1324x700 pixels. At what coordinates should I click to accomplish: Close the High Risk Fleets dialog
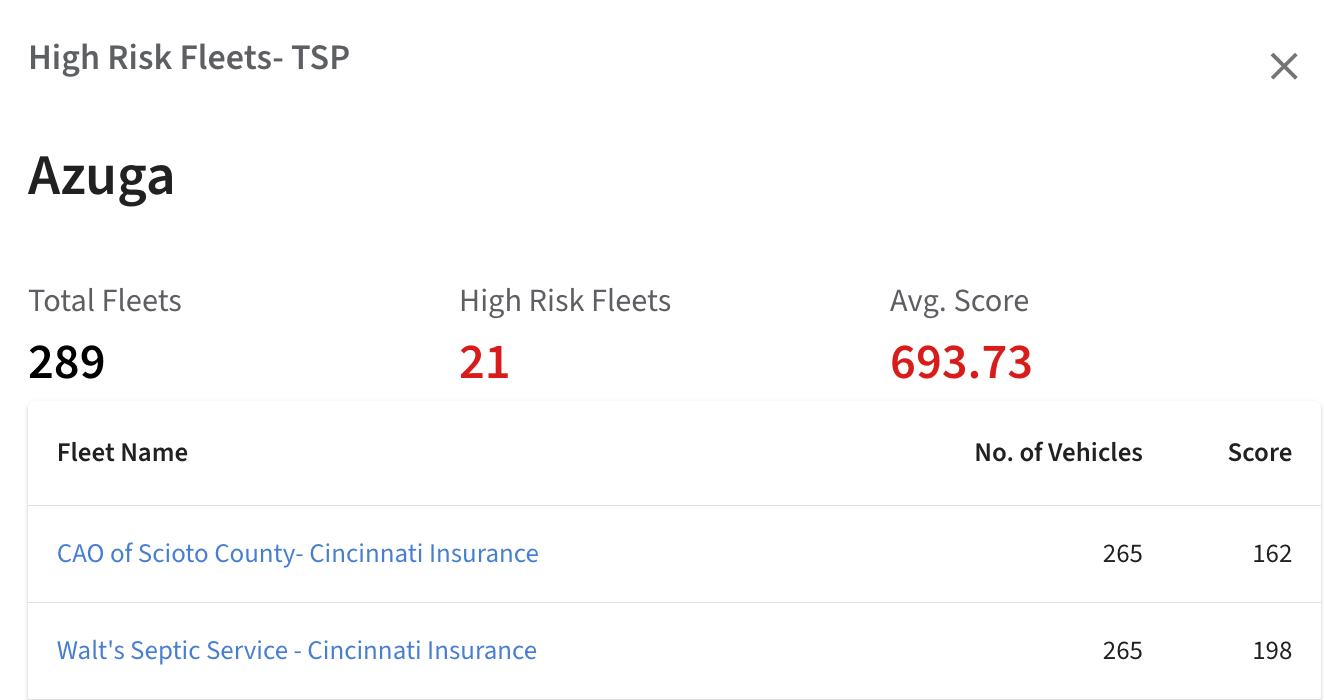pyautogui.click(x=1283, y=67)
